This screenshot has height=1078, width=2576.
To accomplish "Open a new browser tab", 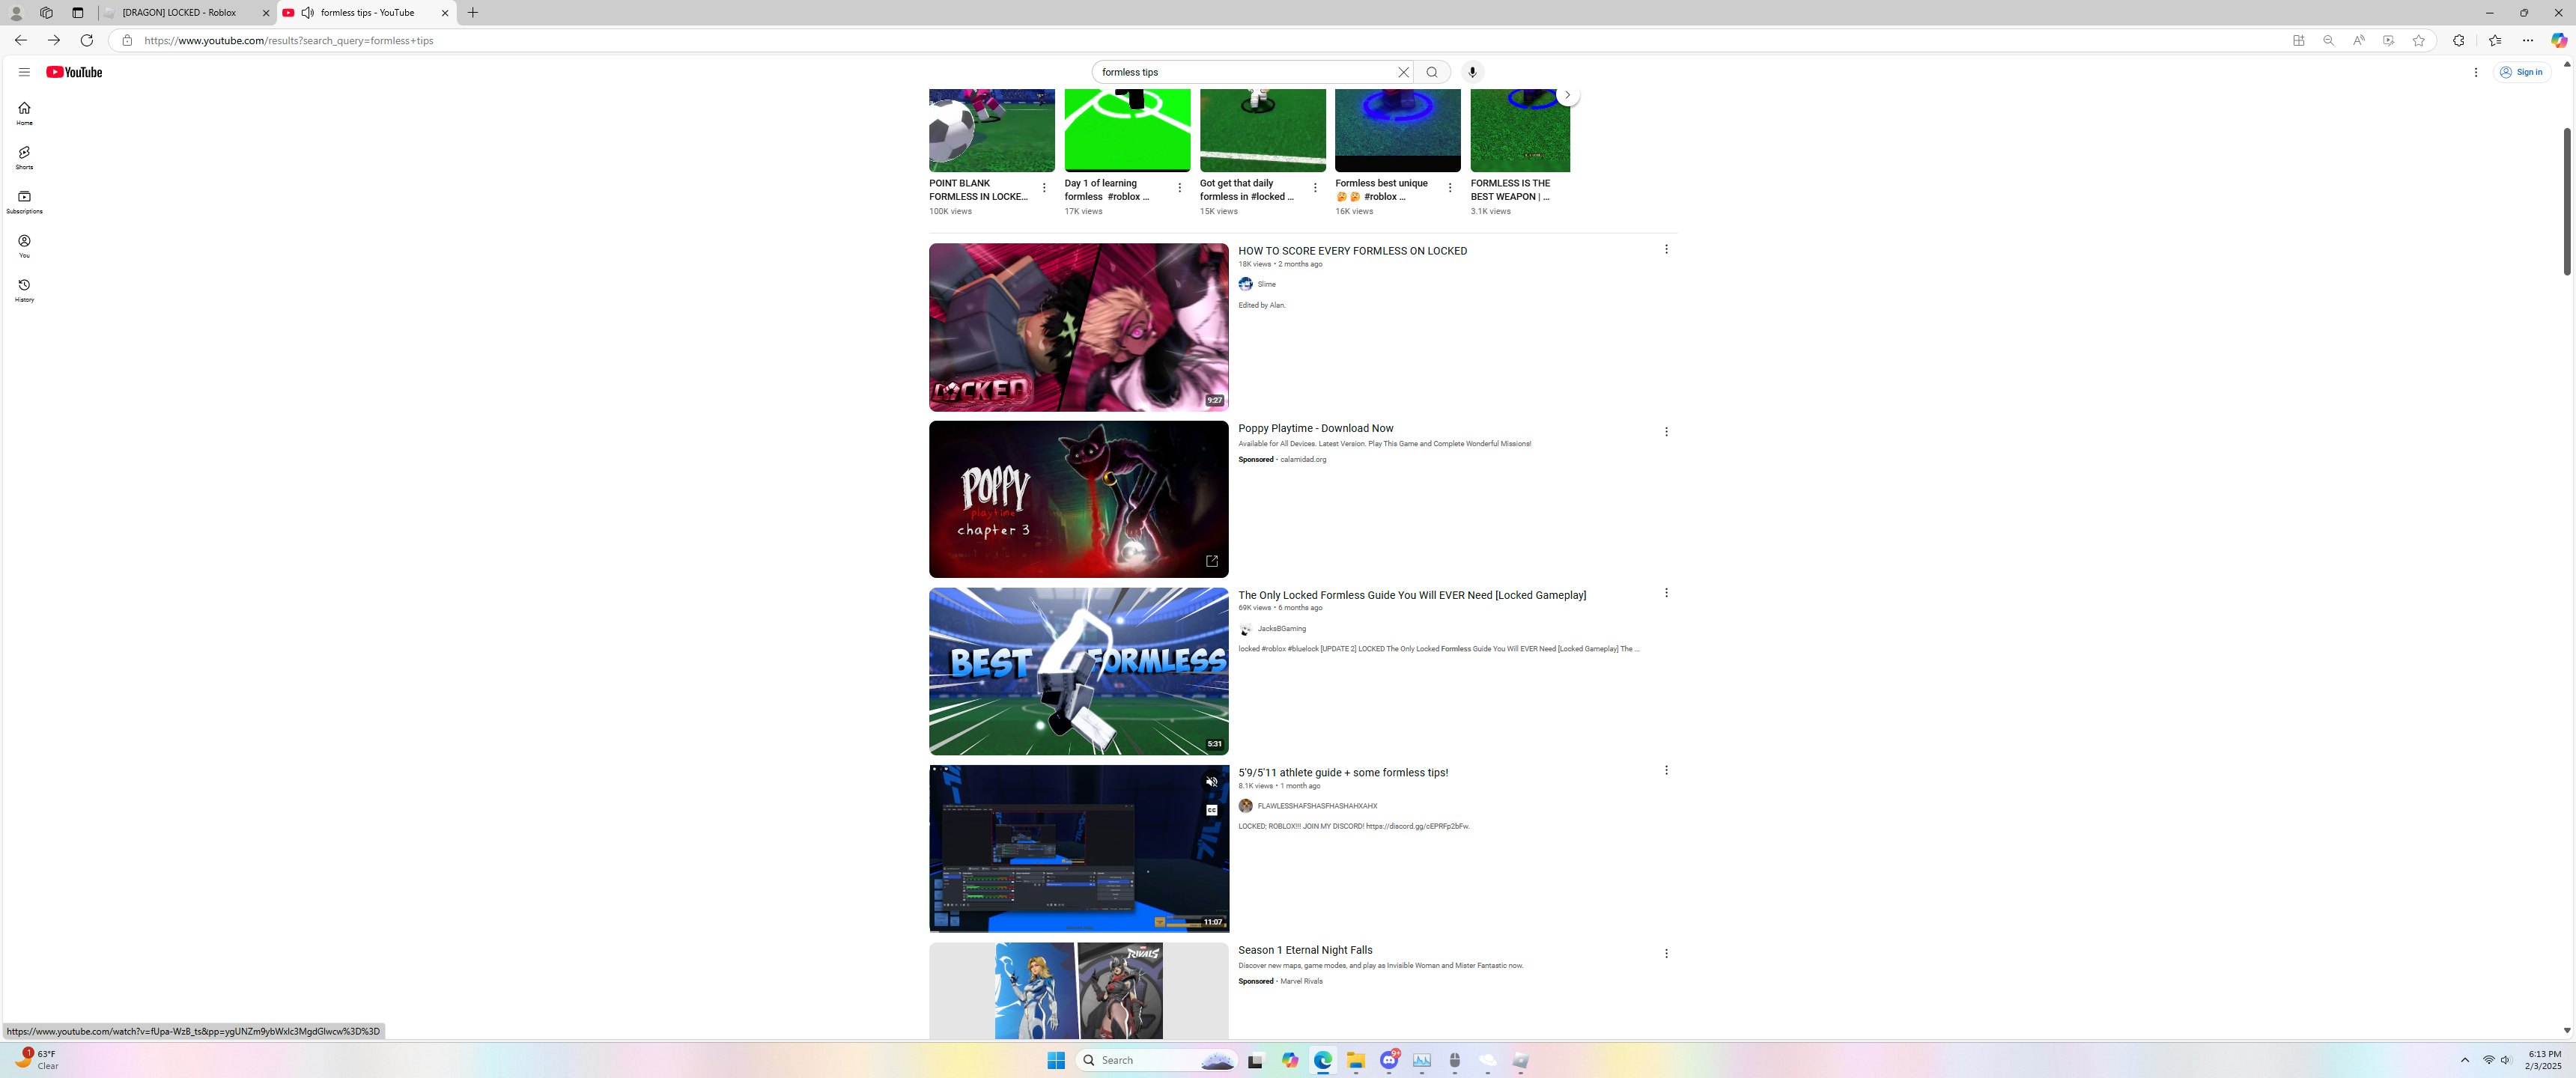I will (x=473, y=13).
